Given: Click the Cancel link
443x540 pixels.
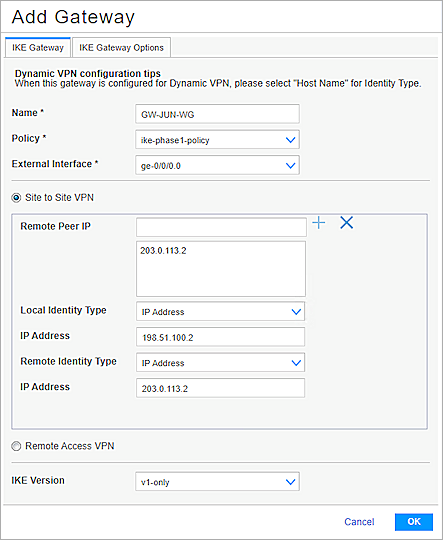Looking at the screenshot, I should (x=359, y=522).
